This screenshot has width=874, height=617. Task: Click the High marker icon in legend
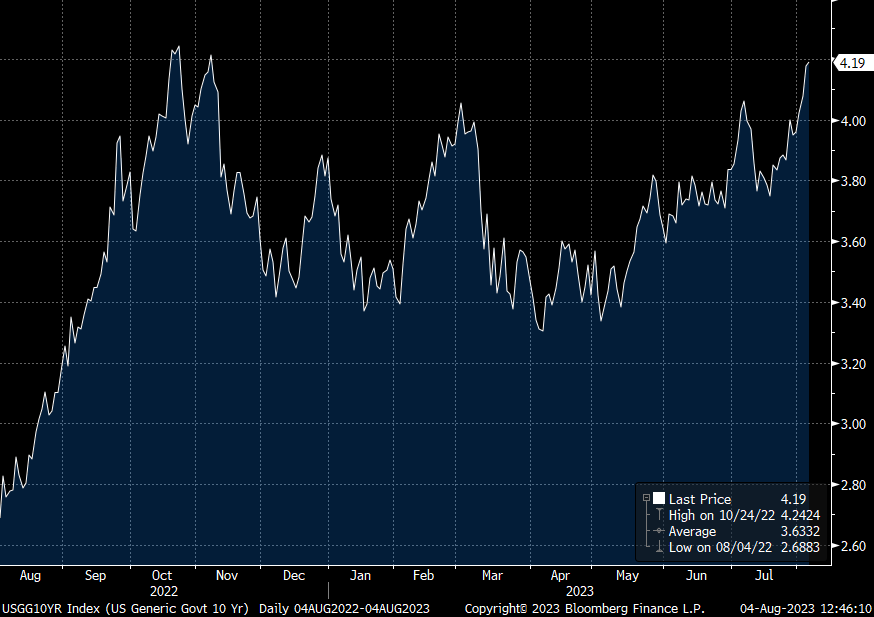coord(659,515)
